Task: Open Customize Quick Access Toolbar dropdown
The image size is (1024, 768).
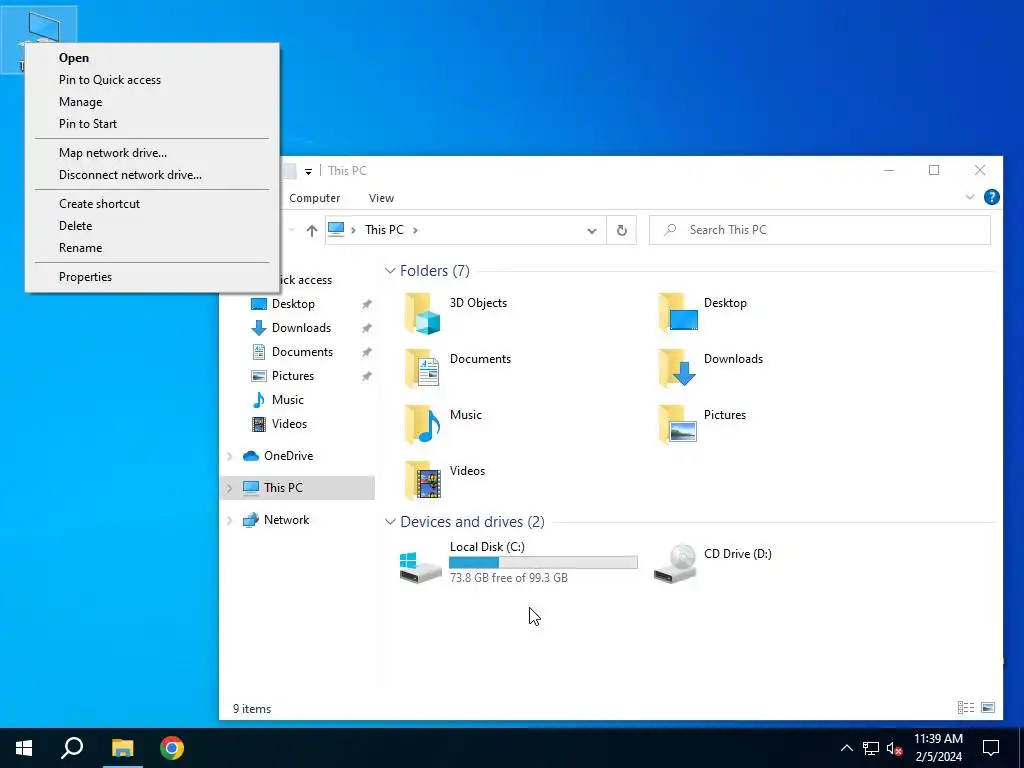Action: coord(308,171)
